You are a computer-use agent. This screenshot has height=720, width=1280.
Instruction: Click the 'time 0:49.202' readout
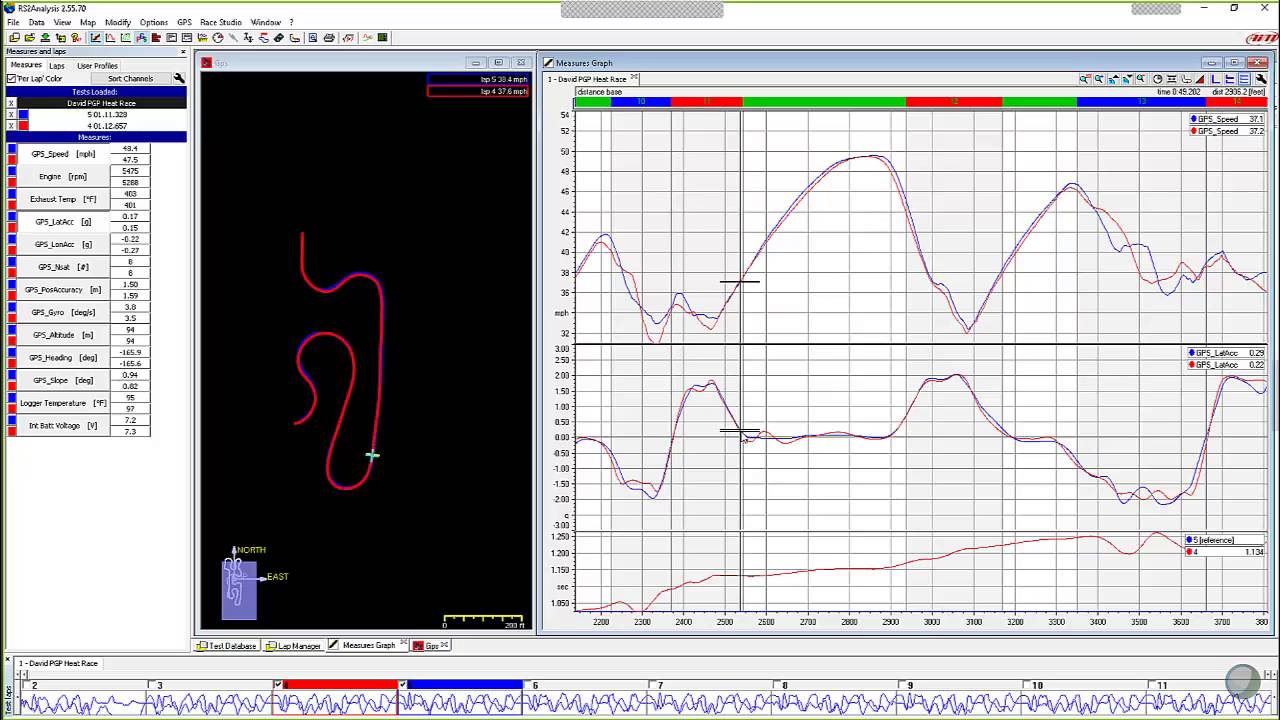(1178, 92)
